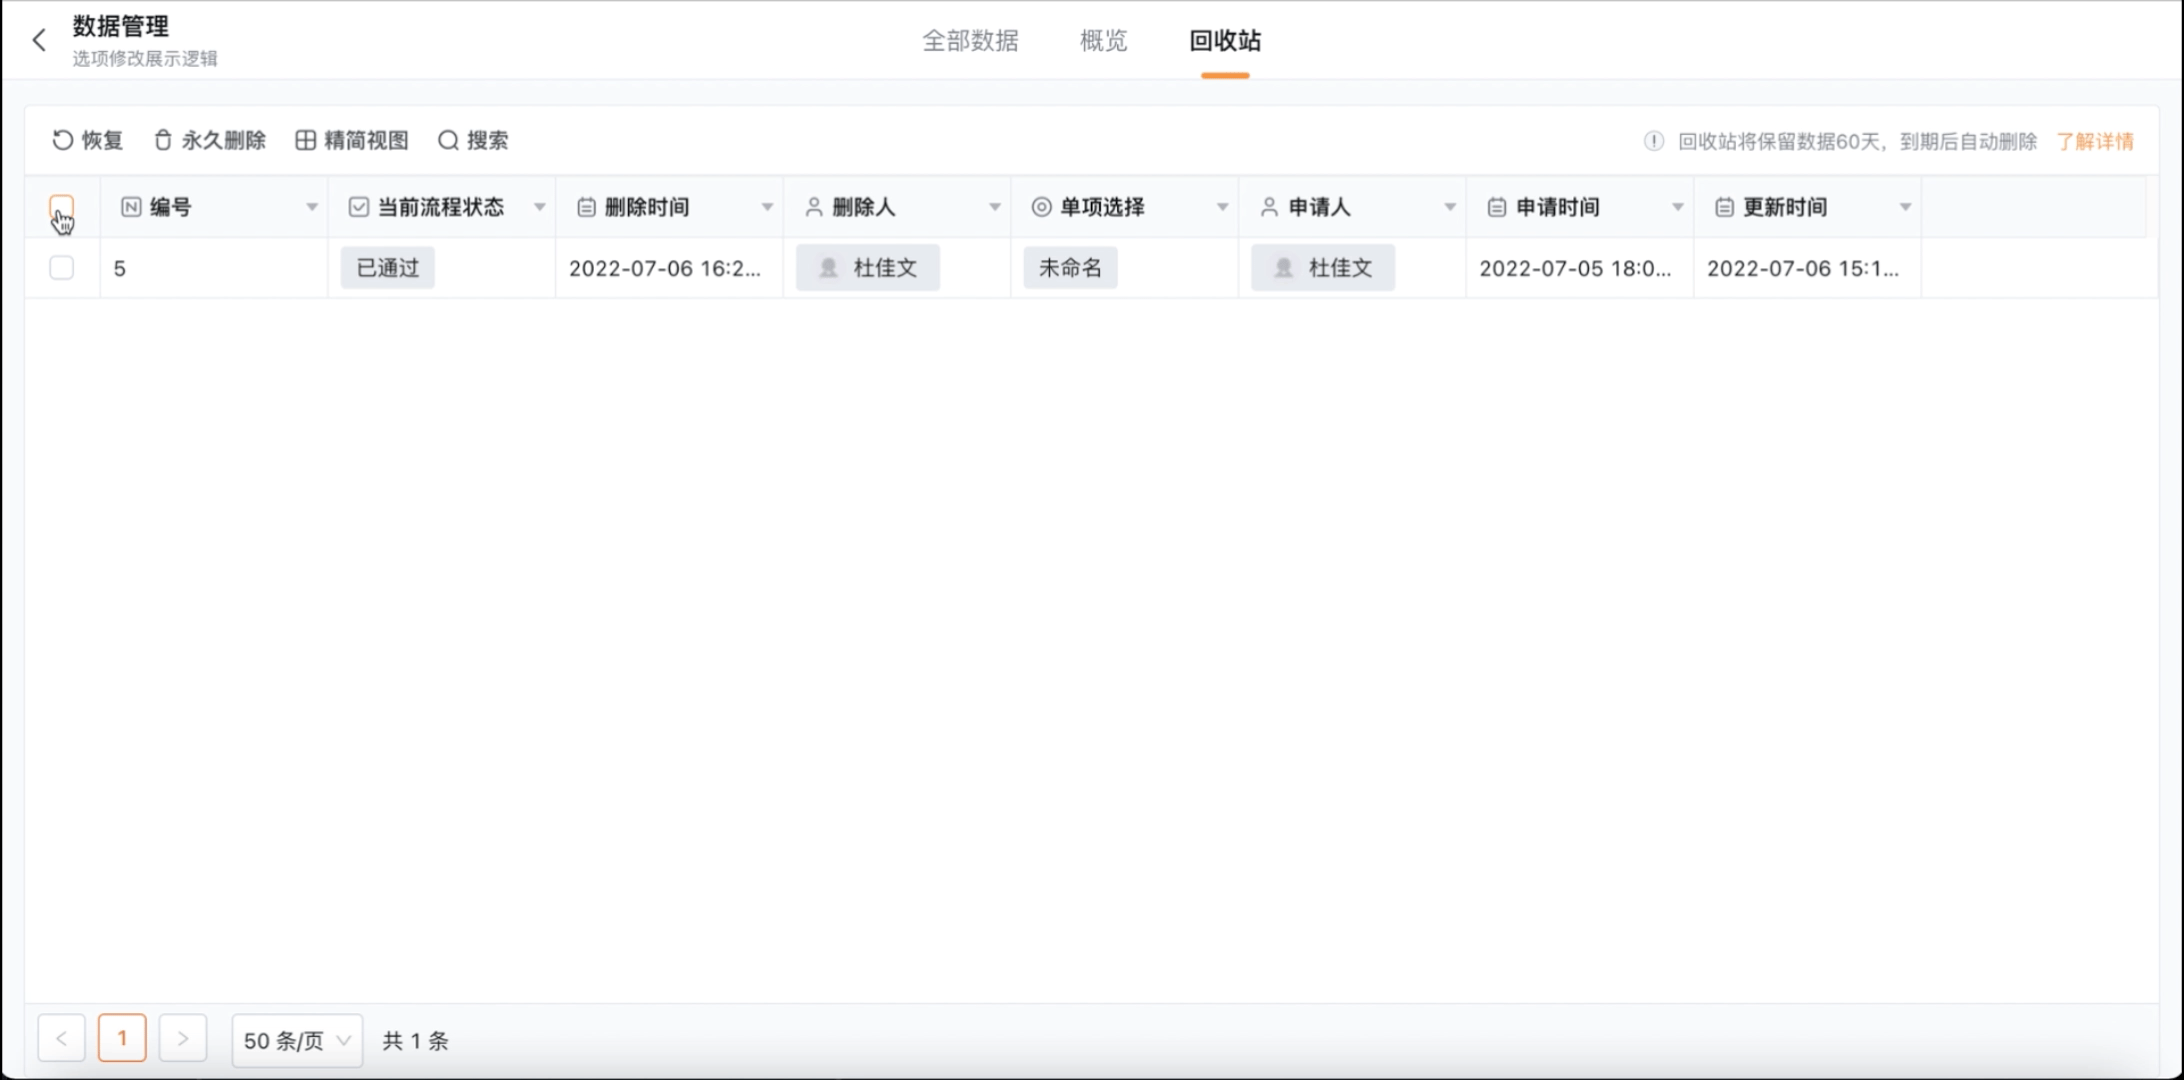This screenshot has width=2184, height=1080.
Task: Open the 编号 column dropdown arrow
Action: [312, 207]
